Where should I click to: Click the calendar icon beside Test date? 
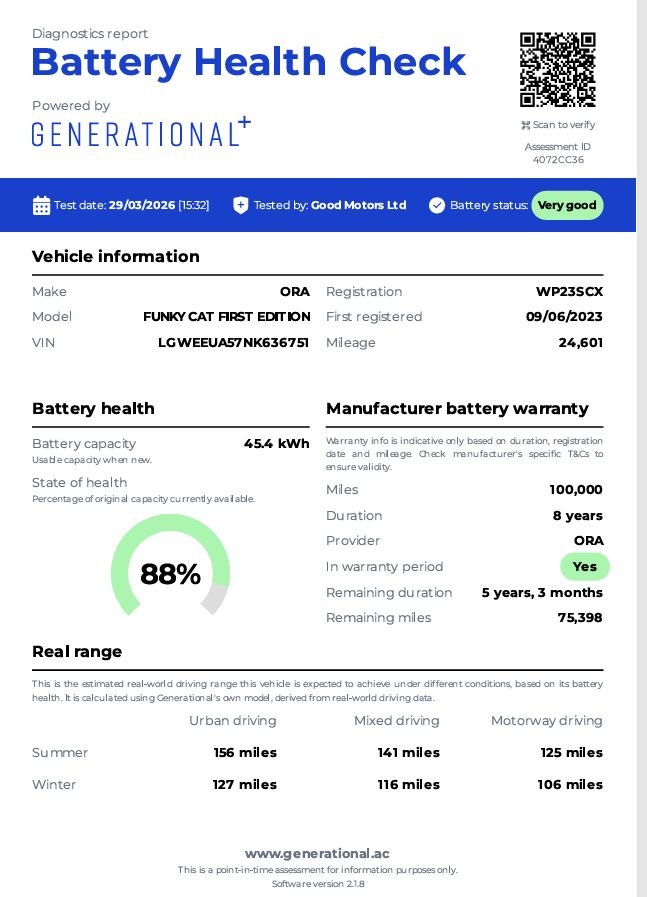[x=41, y=205]
